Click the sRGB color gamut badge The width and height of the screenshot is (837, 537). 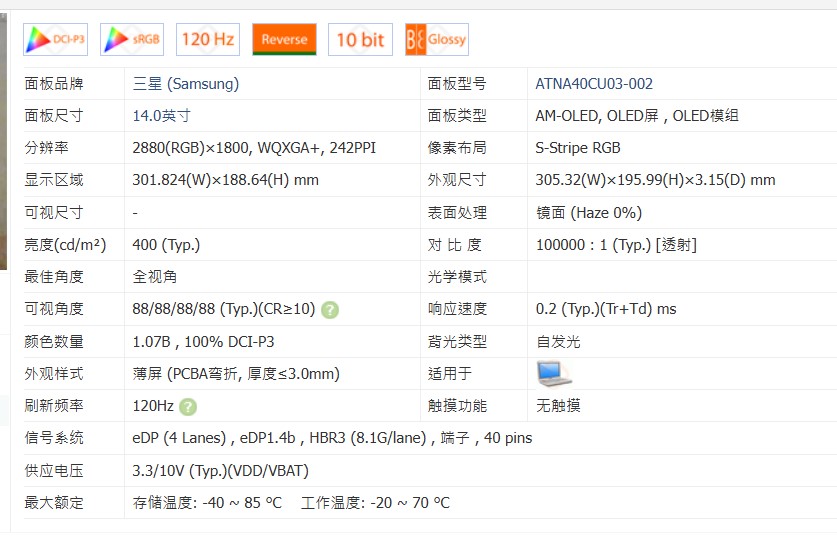[132, 40]
